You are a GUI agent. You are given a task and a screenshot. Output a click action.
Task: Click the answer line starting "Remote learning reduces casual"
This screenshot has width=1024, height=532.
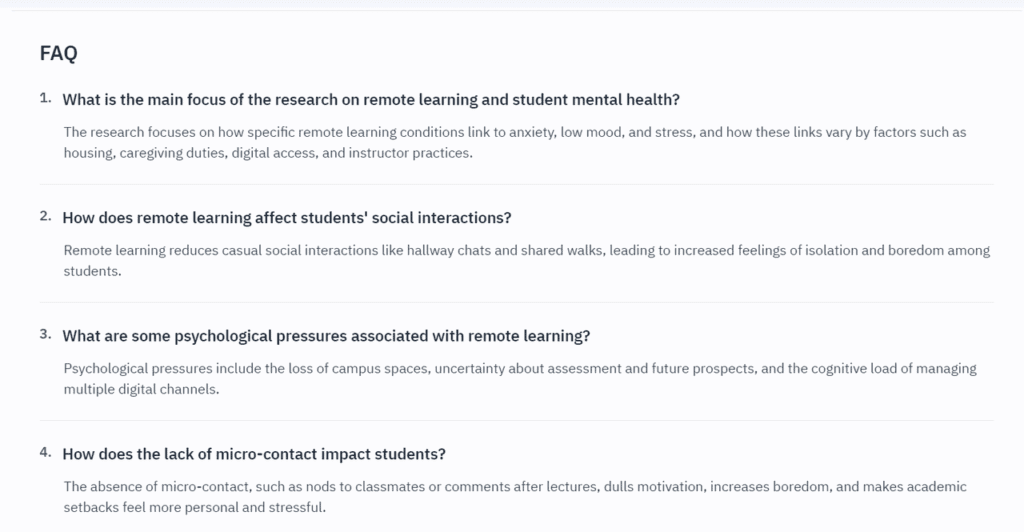(526, 250)
